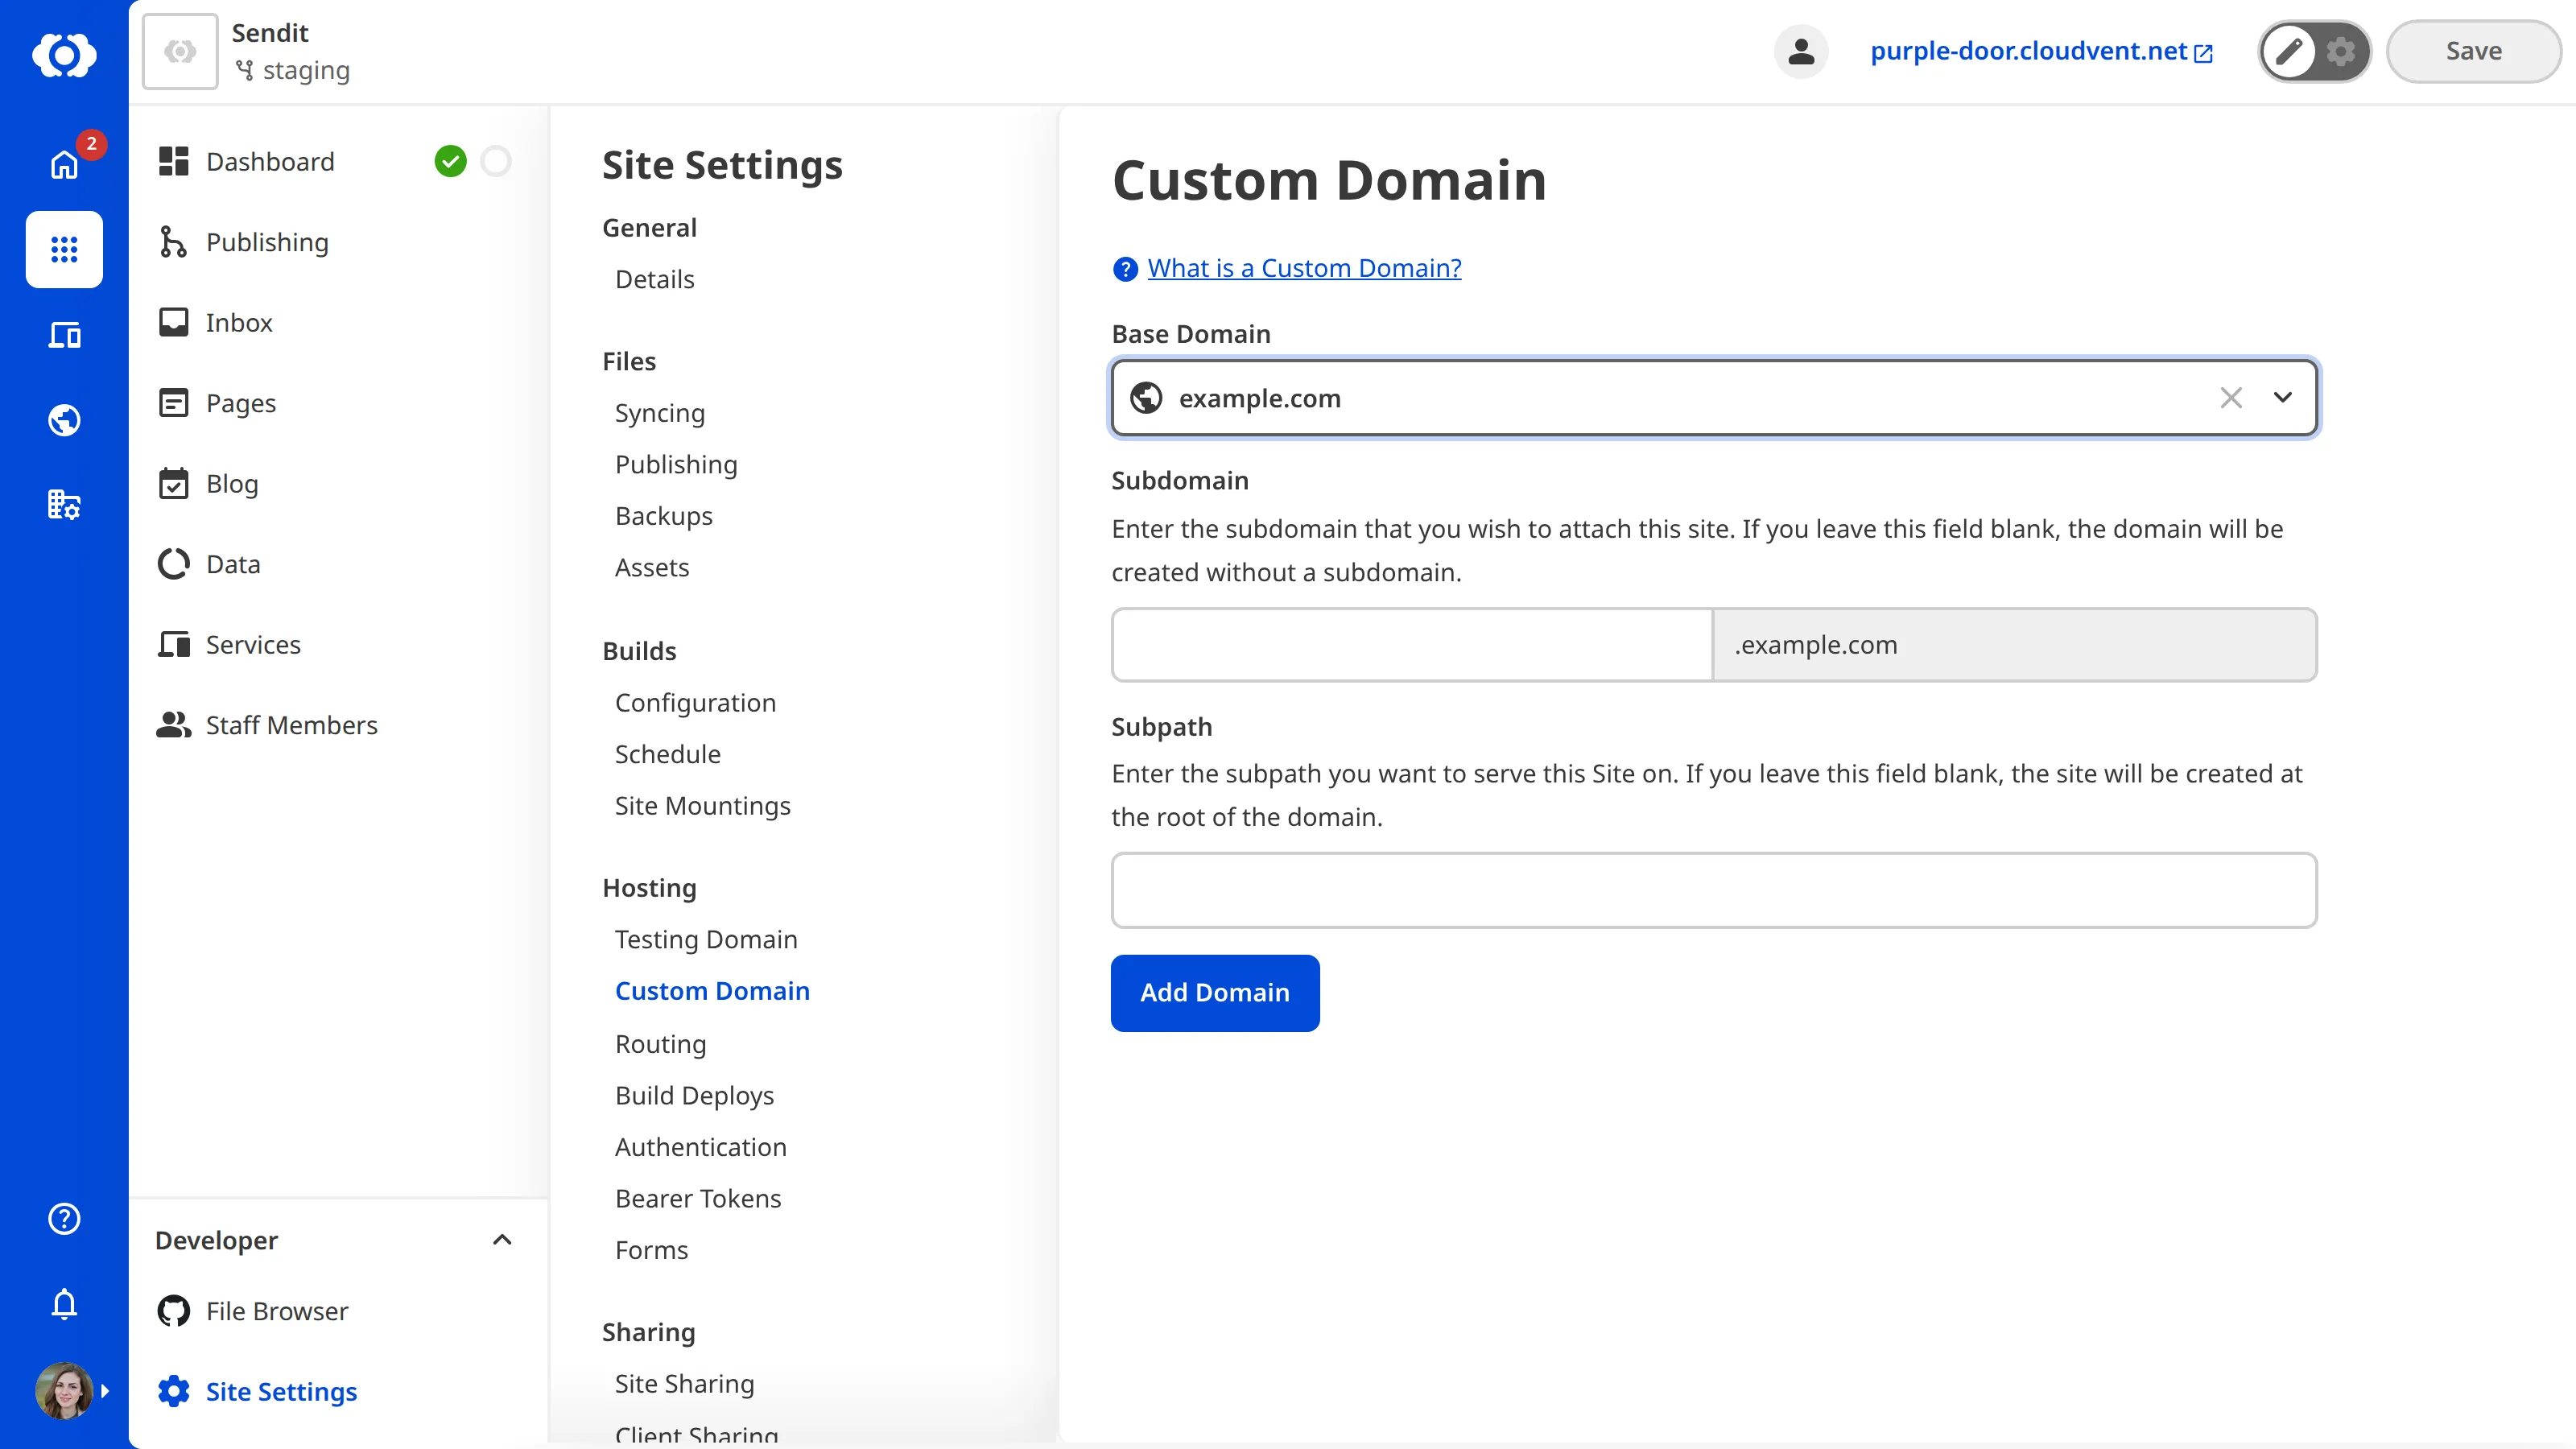Select the apps grid icon in sidebar
The width and height of the screenshot is (2576, 1449).
(x=64, y=249)
